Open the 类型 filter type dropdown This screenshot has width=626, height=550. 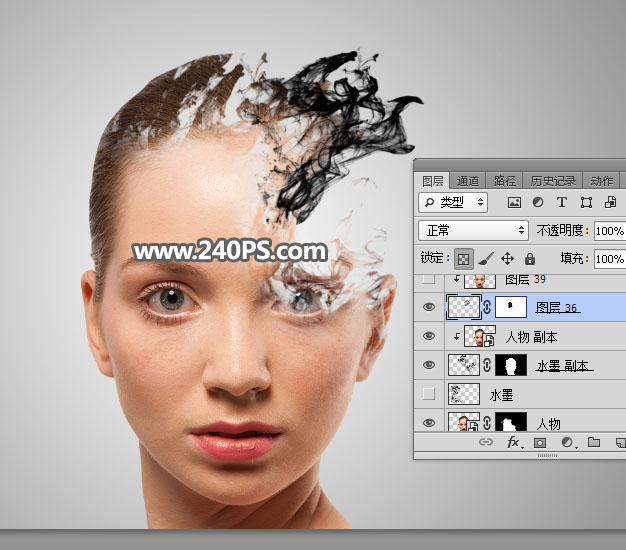pyautogui.click(x=453, y=202)
